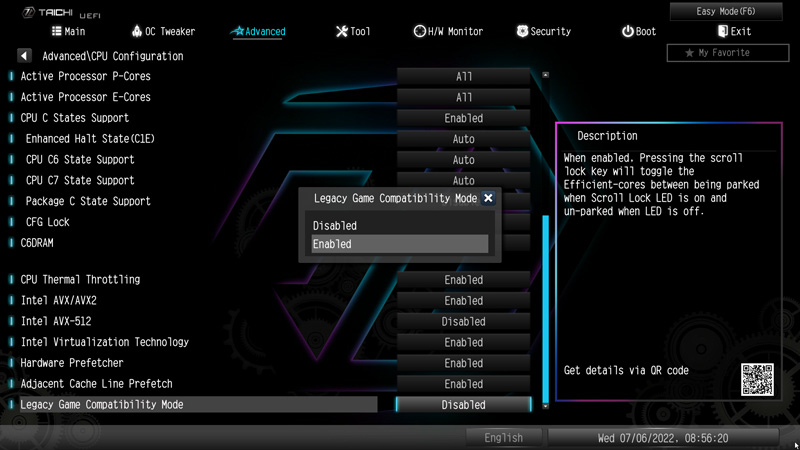This screenshot has width=800, height=450.
Task: Open the Main tab list icon
Action: [57, 31]
